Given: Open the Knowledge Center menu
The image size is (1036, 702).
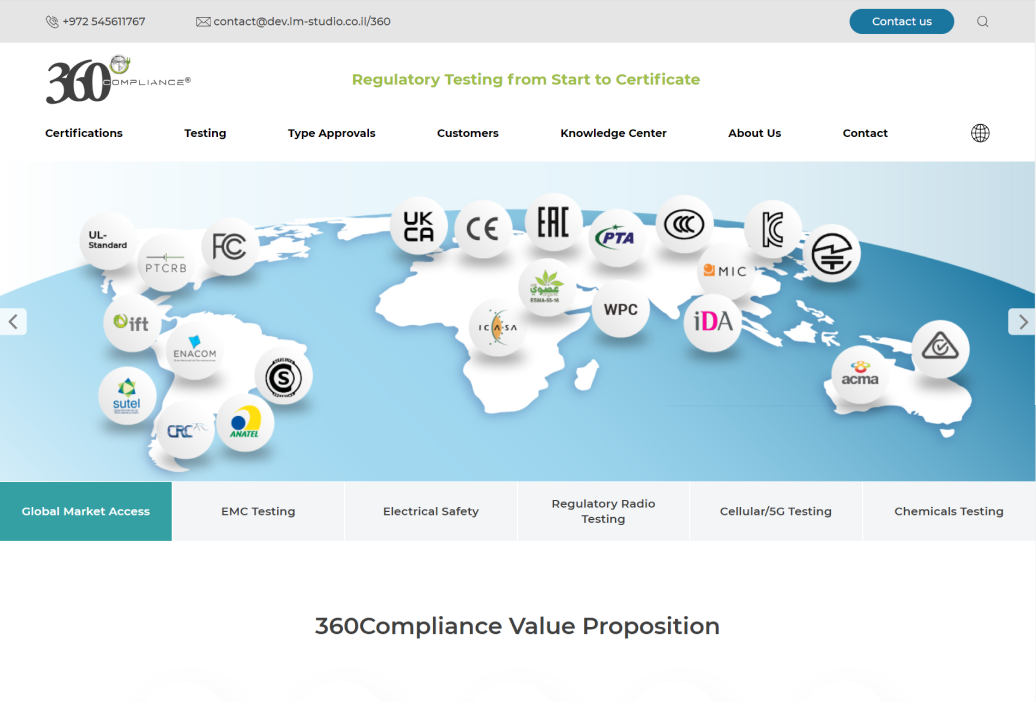Looking at the screenshot, I should click(613, 133).
